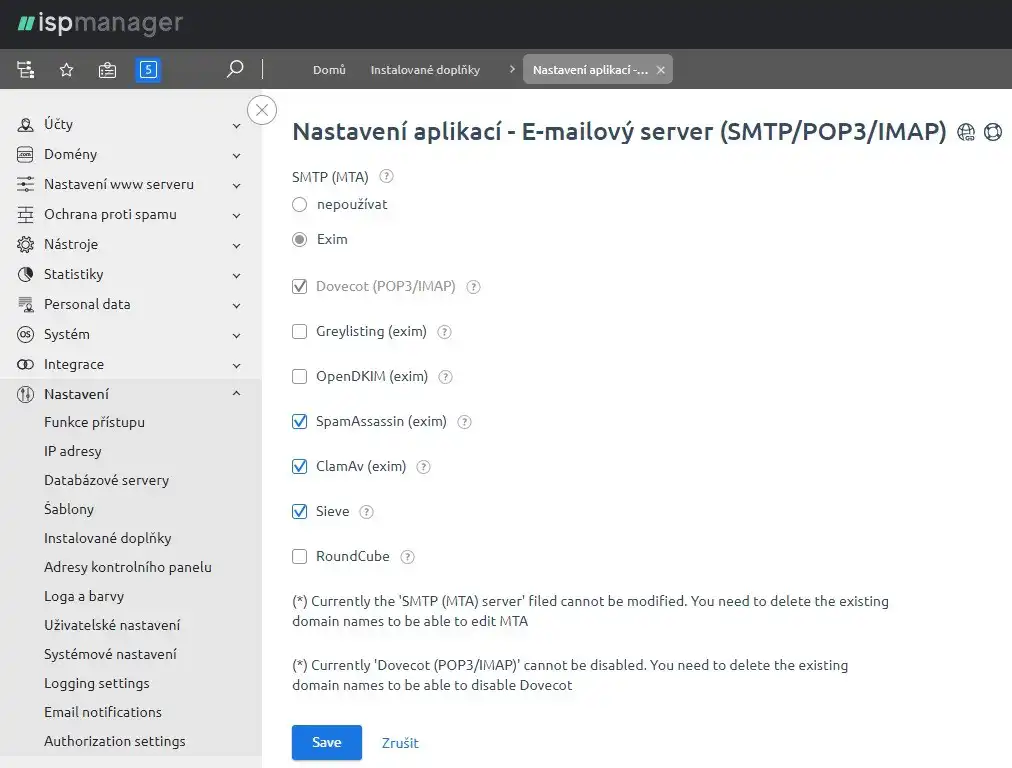Switch to Instalované doplňky tab

click(425, 70)
